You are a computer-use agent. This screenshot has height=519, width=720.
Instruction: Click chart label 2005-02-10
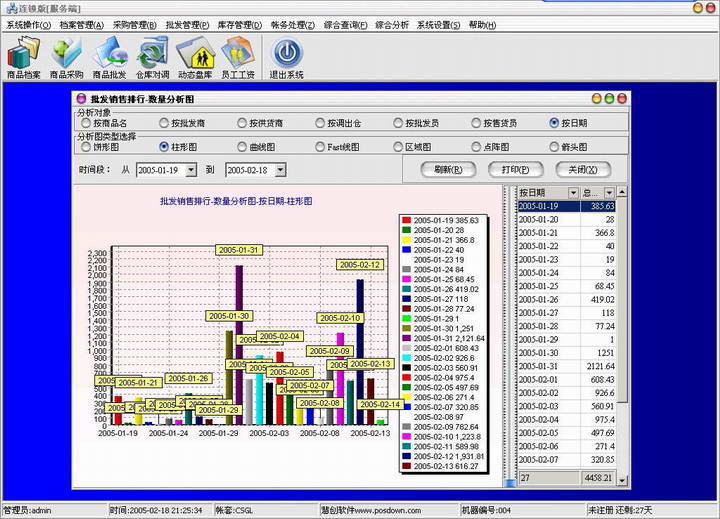click(340, 318)
